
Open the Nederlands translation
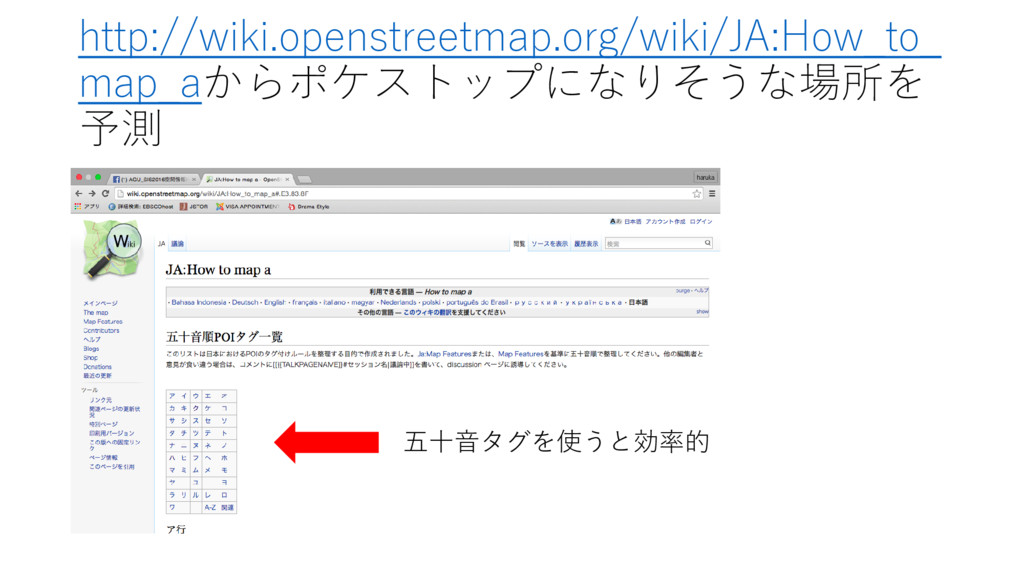[398, 302]
